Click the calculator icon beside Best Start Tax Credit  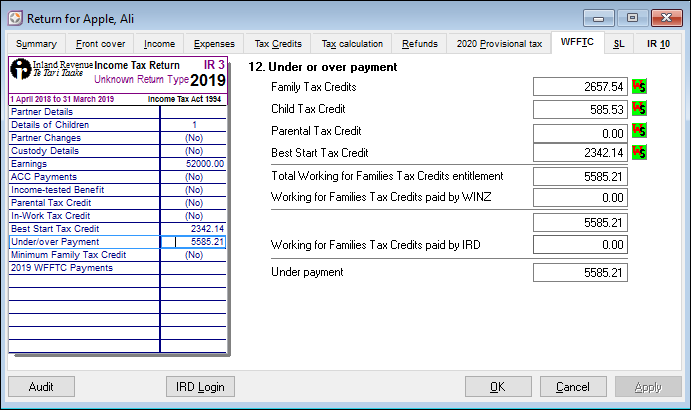coord(638,153)
